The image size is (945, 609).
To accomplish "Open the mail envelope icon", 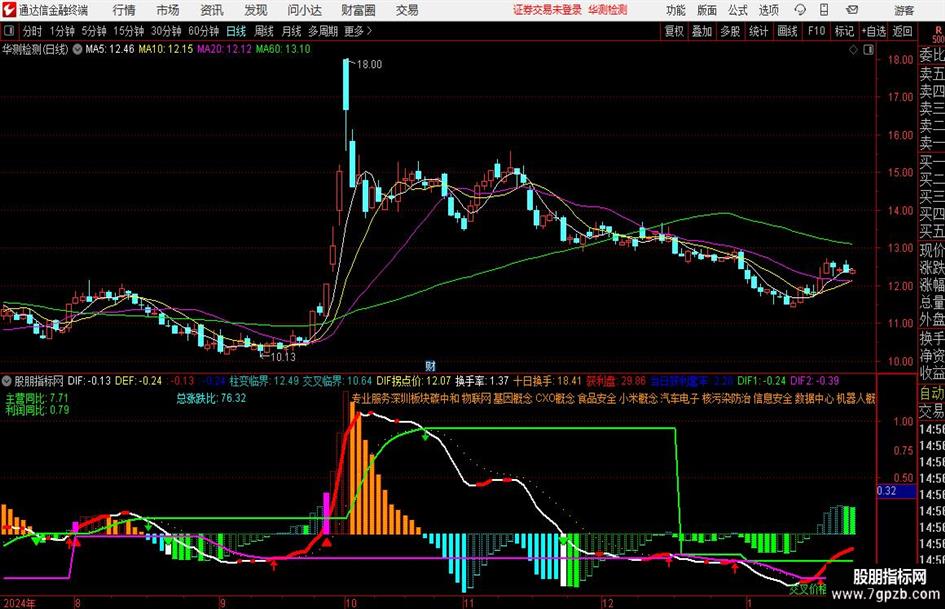I will [852, 10].
